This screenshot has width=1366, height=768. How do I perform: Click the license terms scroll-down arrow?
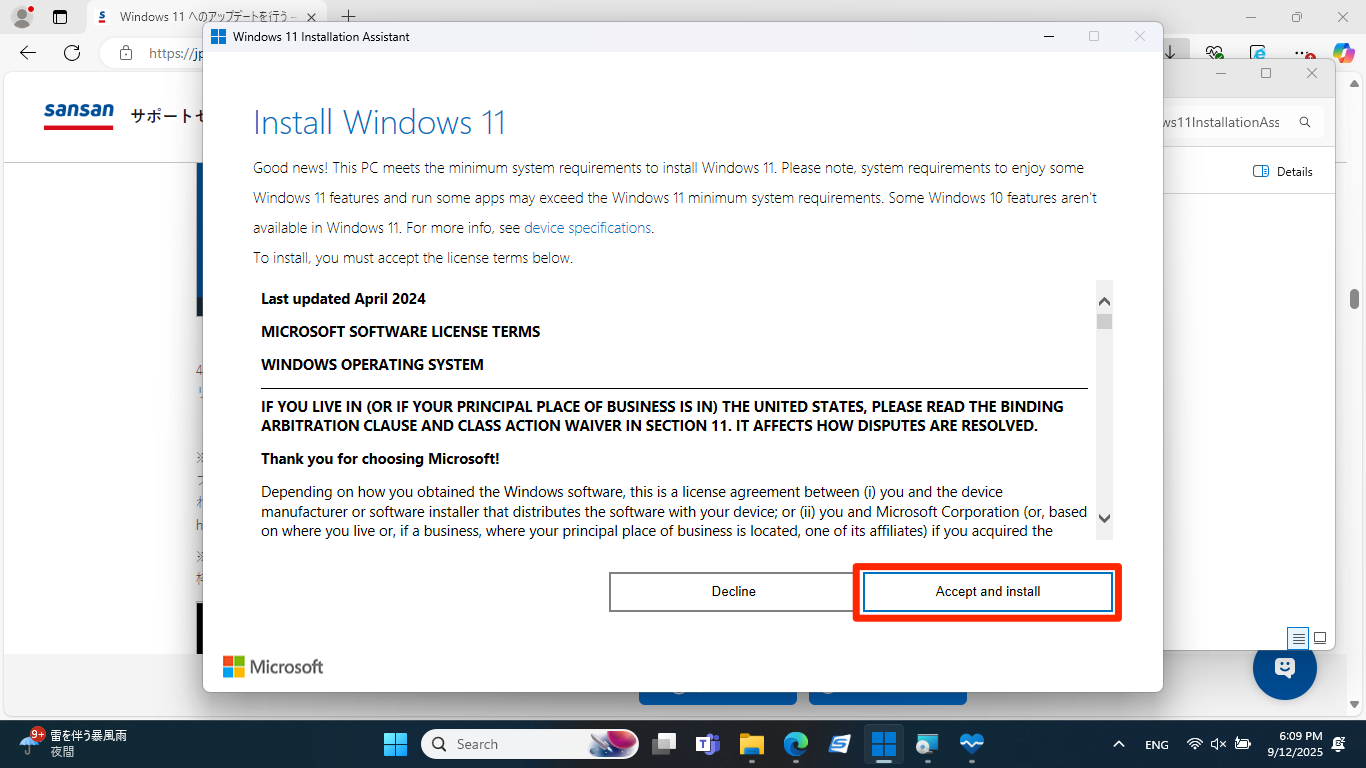pyautogui.click(x=1104, y=518)
